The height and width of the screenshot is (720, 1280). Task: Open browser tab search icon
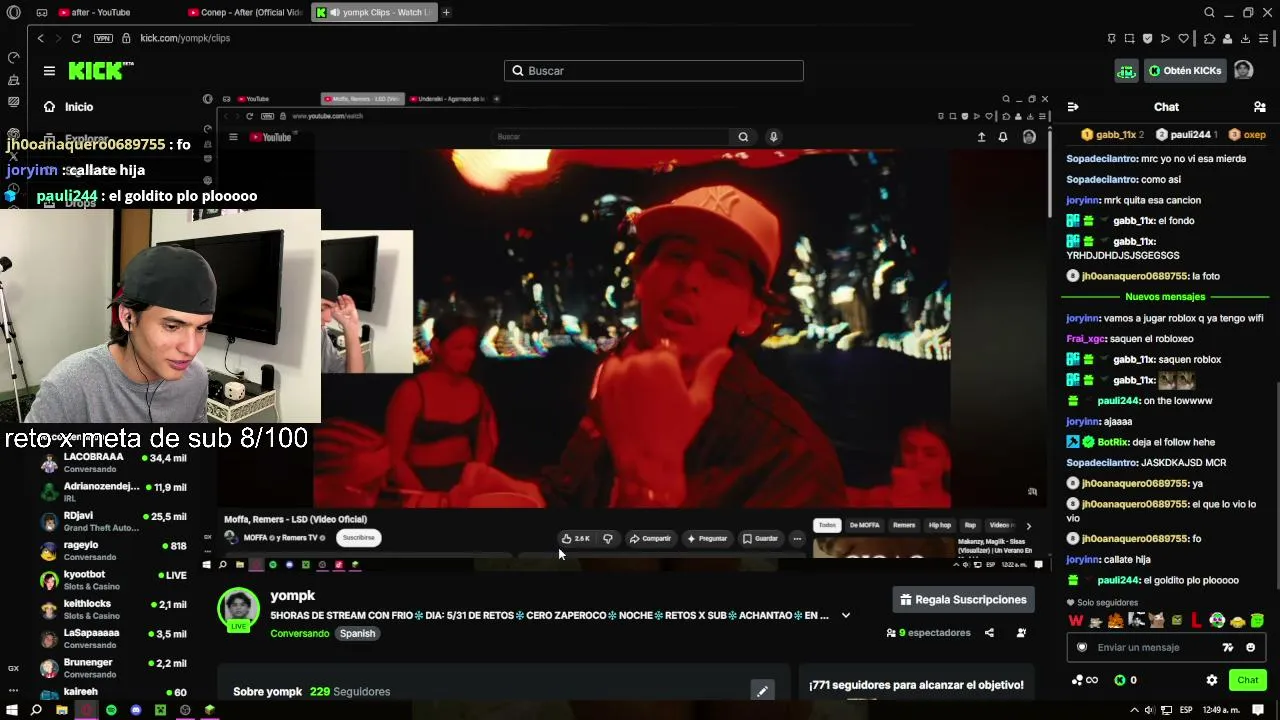click(1209, 13)
